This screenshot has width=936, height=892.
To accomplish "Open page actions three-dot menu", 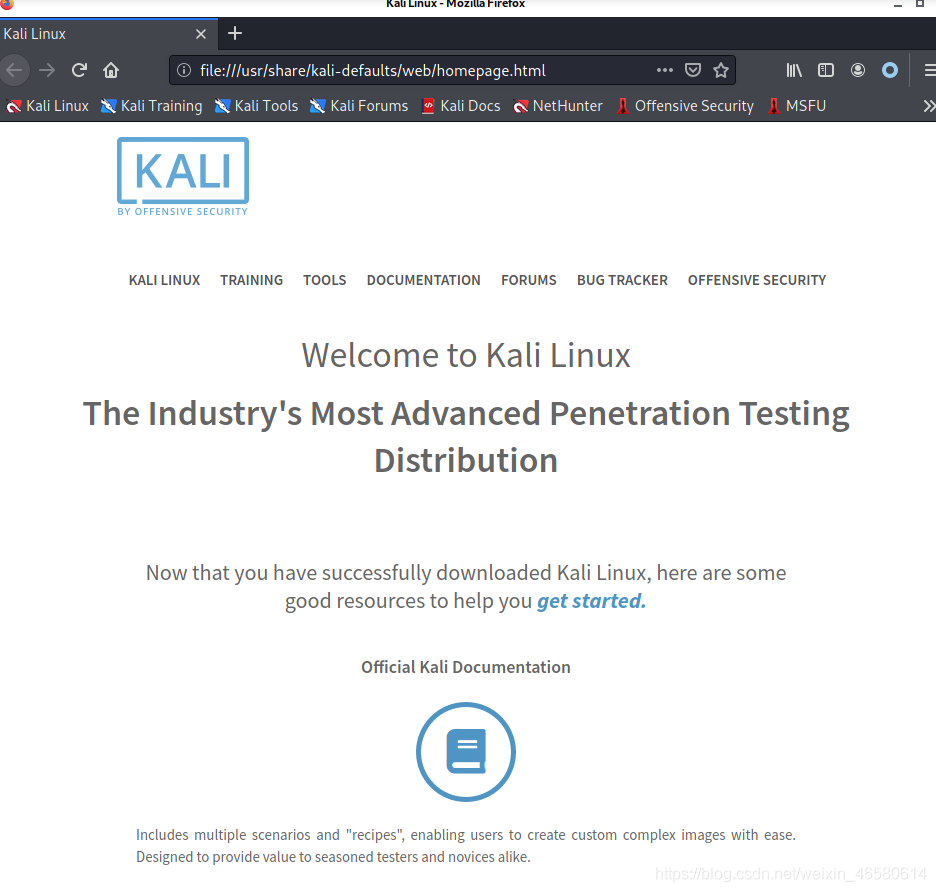I will pyautogui.click(x=664, y=70).
